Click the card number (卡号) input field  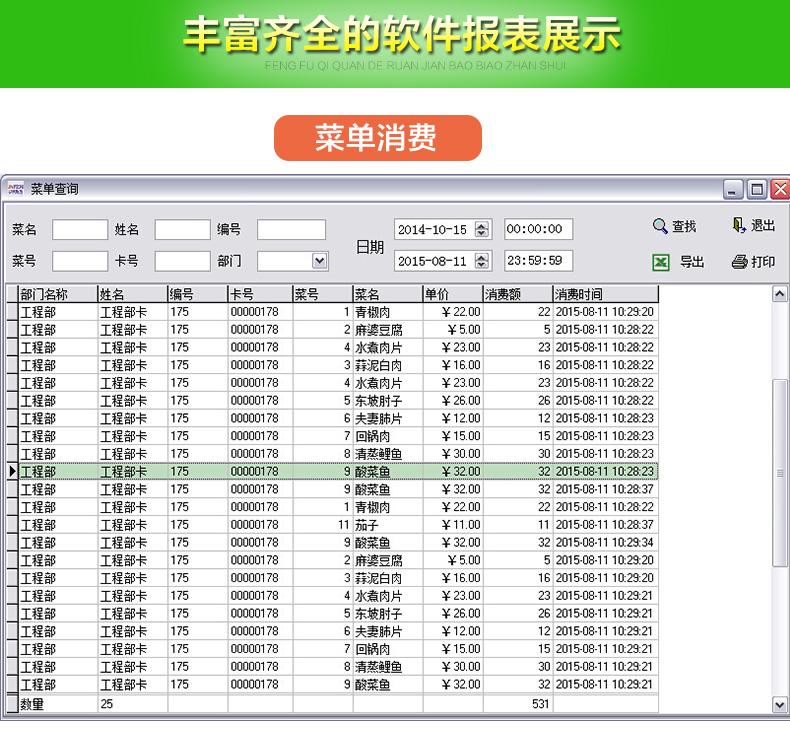pos(182,261)
